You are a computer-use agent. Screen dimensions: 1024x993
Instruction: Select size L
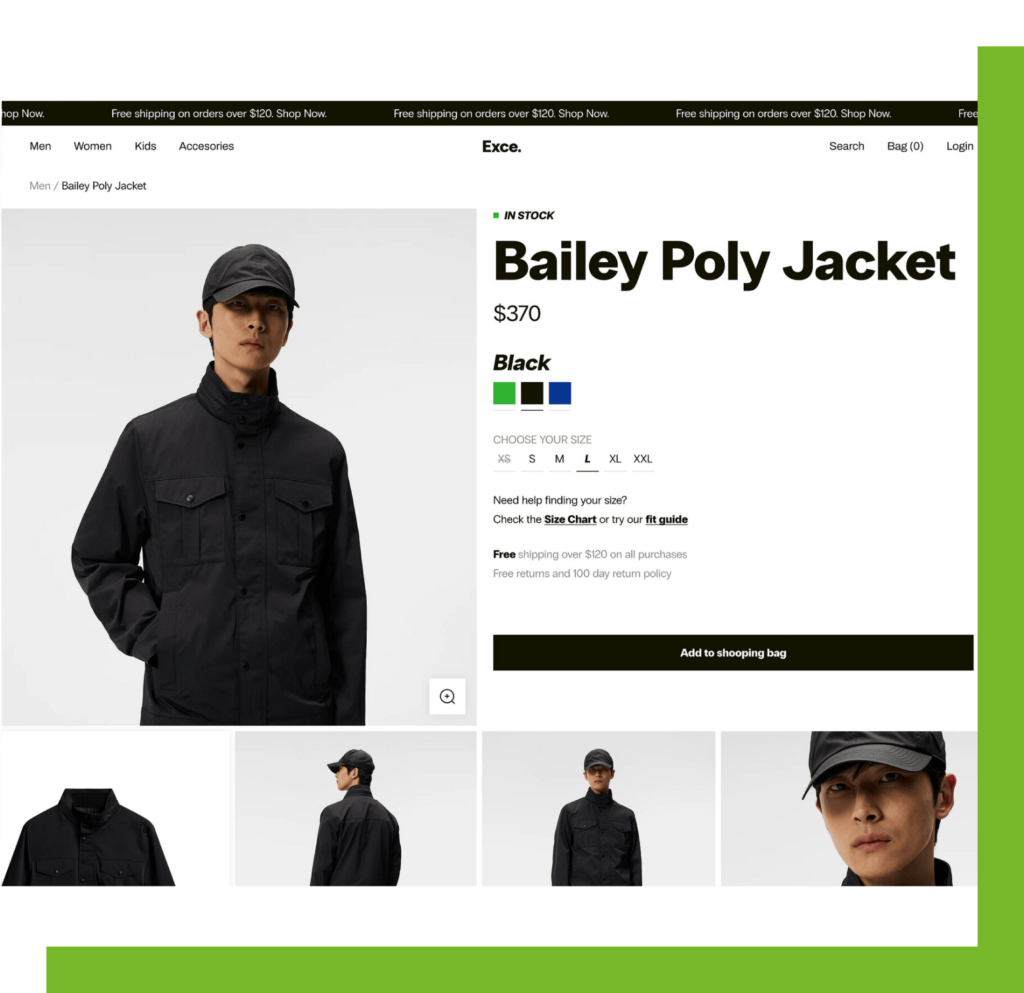pyautogui.click(x=587, y=459)
